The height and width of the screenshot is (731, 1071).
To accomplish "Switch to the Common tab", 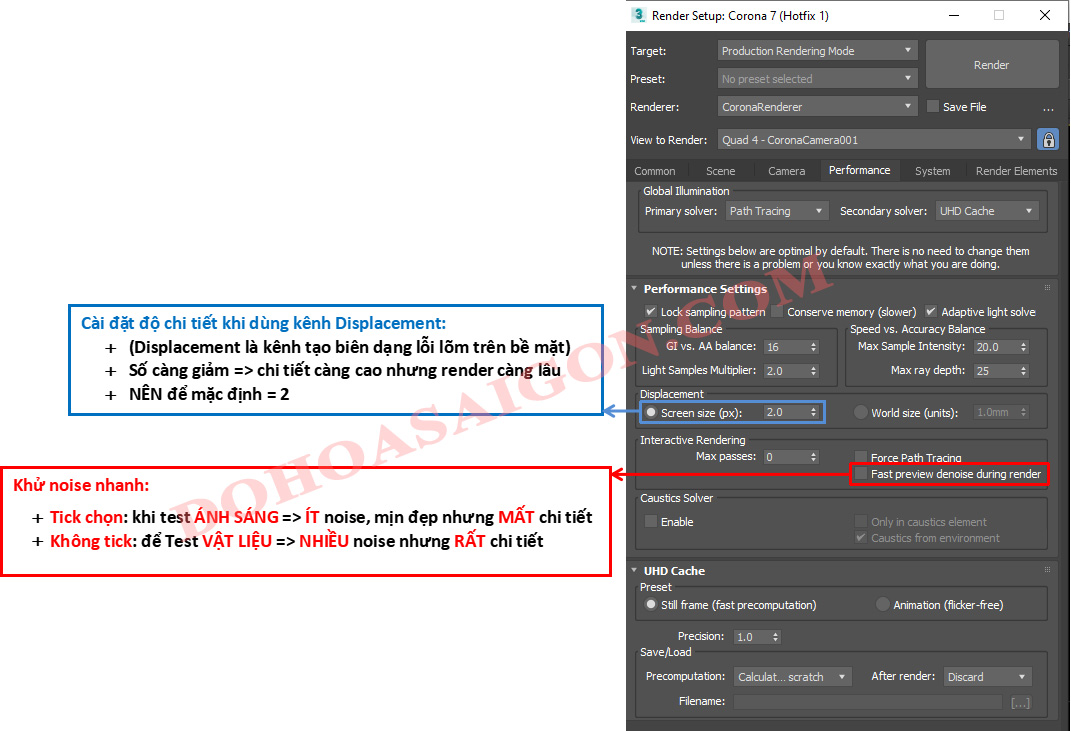I will point(656,170).
